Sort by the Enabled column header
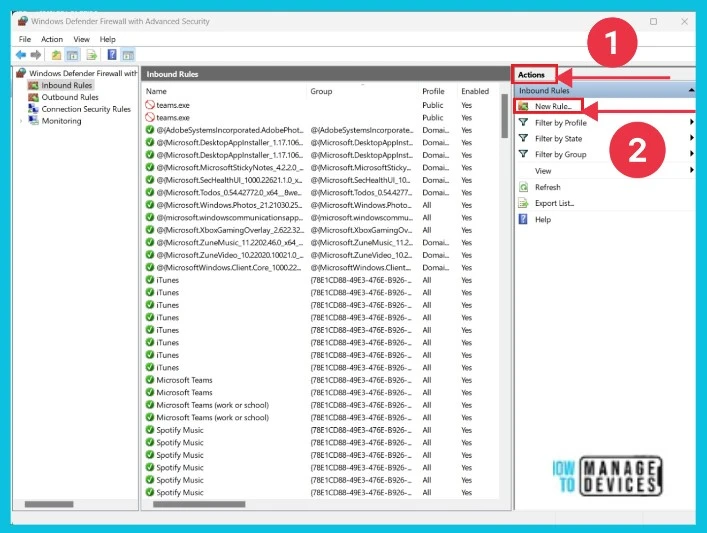 (475, 91)
